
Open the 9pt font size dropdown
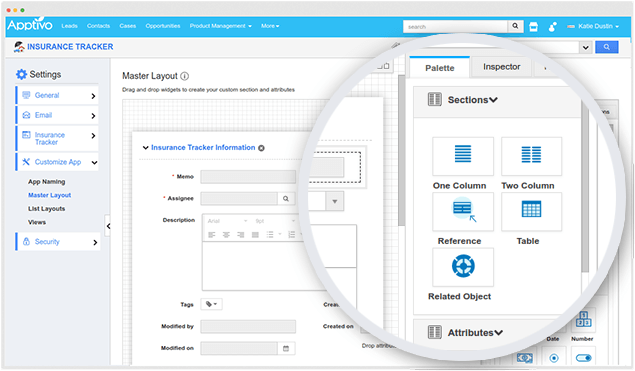coord(275,221)
